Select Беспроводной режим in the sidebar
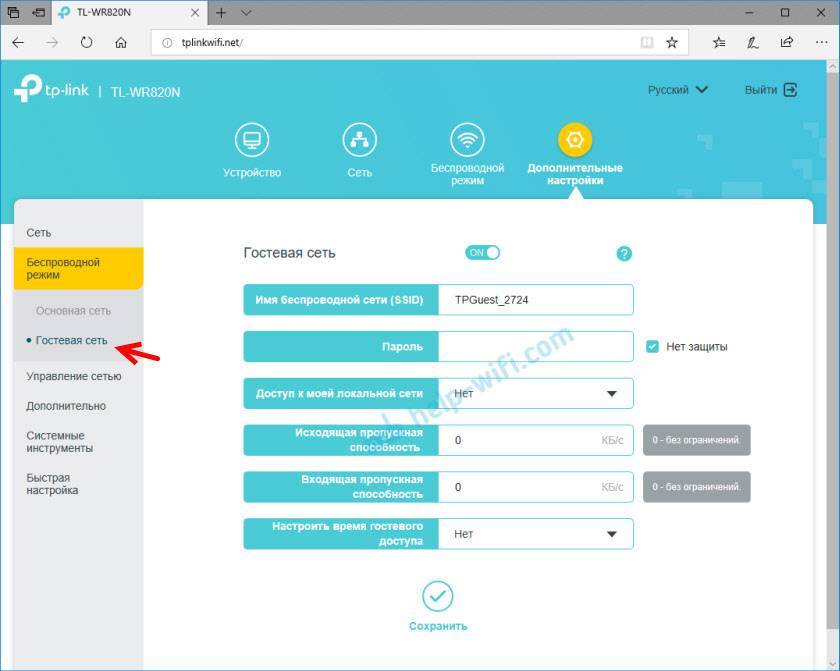This screenshot has height=671, width=840. 79,268
